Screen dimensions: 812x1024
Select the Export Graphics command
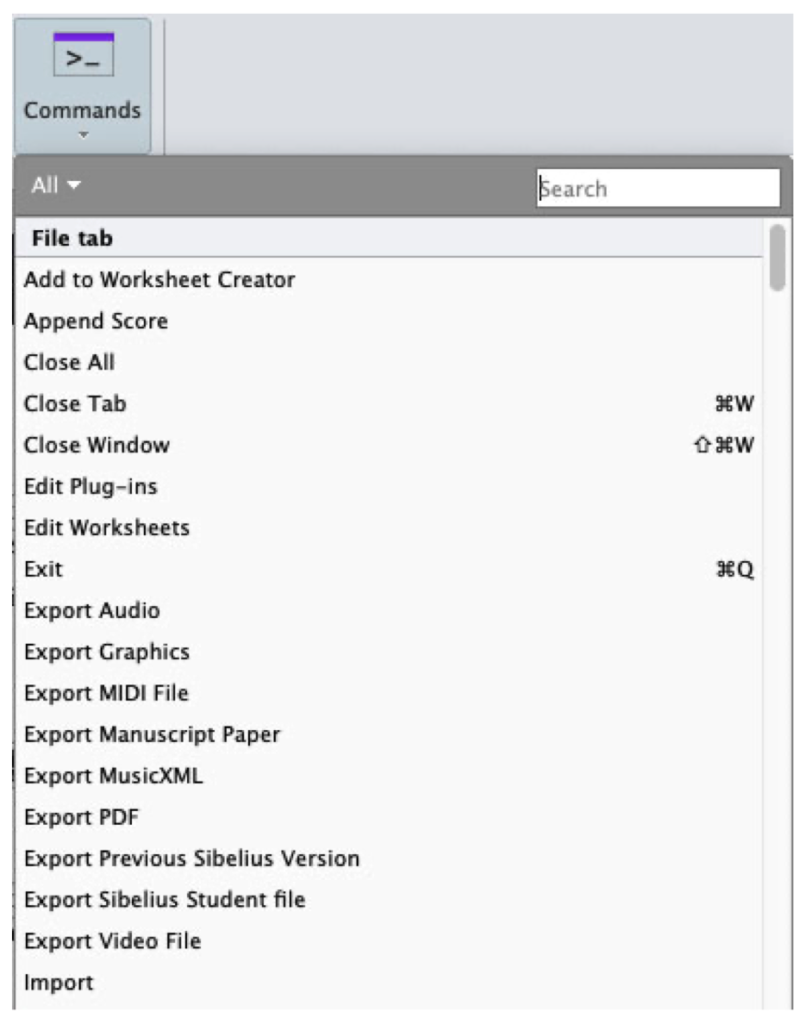pyautogui.click(x=107, y=652)
